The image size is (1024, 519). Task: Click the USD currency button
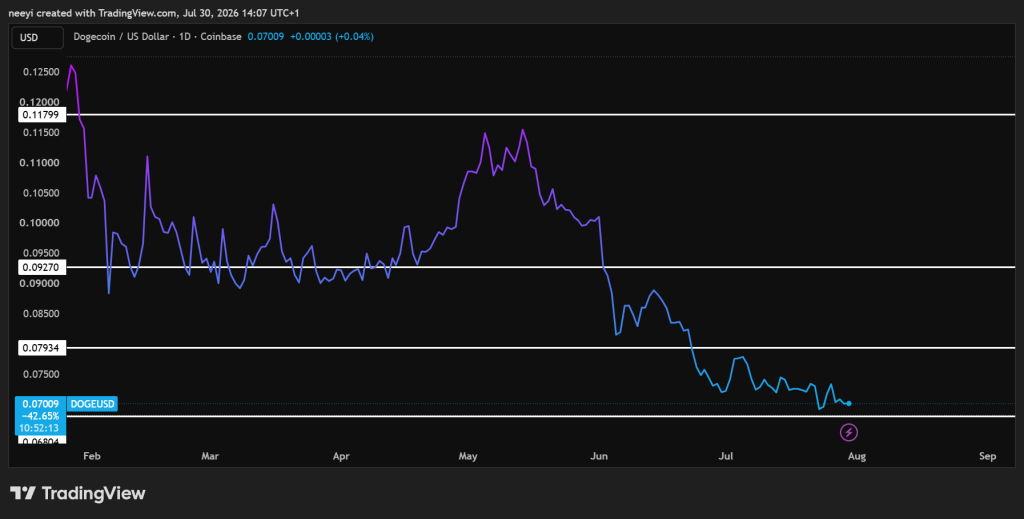tap(37, 38)
